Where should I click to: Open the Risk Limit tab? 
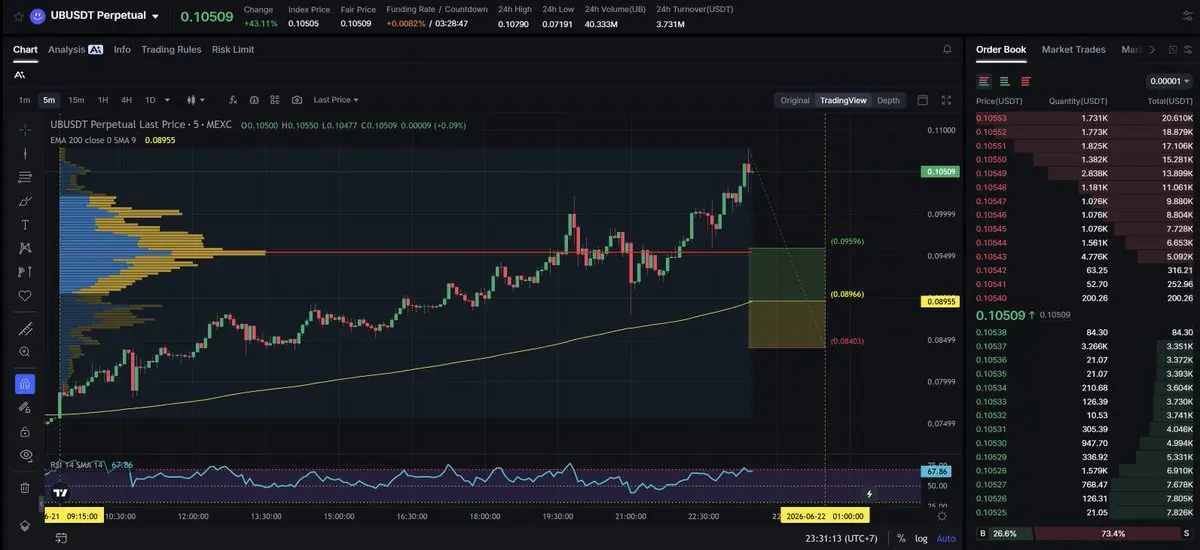click(x=233, y=49)
